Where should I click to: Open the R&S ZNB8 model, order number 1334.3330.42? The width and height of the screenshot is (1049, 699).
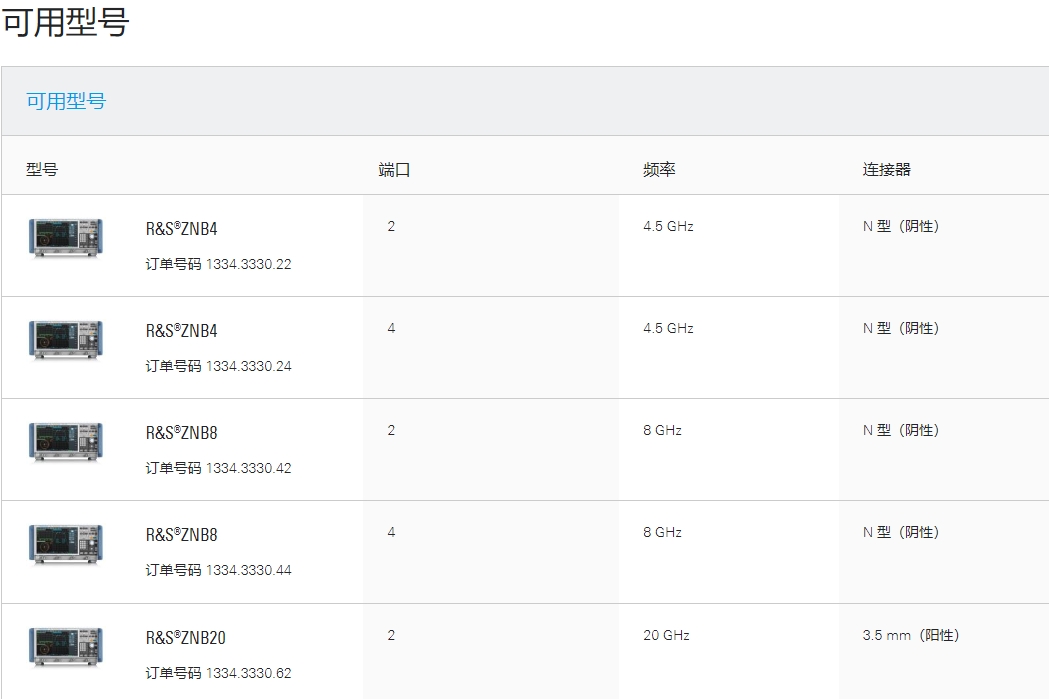tap(182, 433)
